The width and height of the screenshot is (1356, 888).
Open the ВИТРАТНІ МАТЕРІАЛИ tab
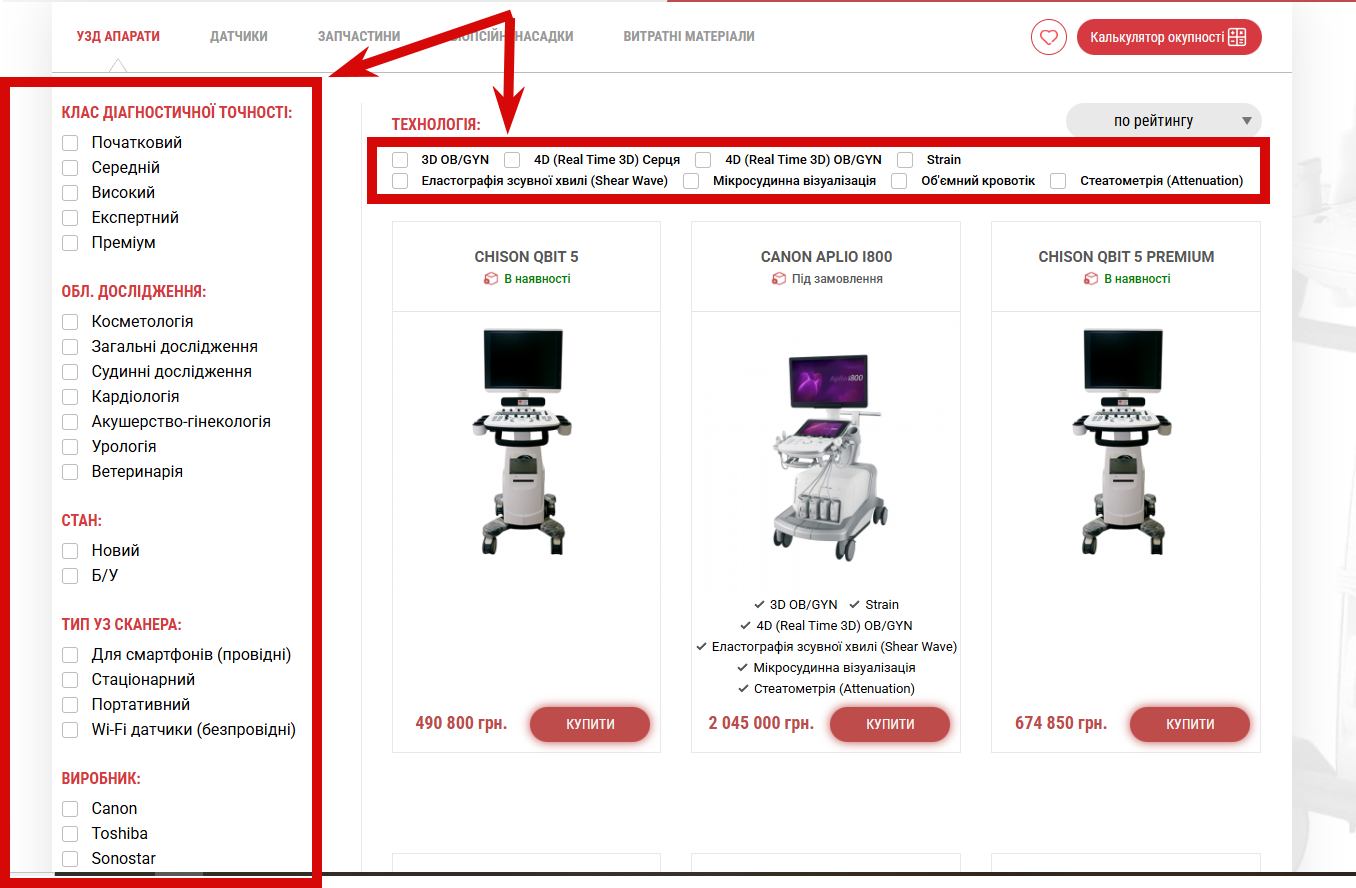pos(689,36)
